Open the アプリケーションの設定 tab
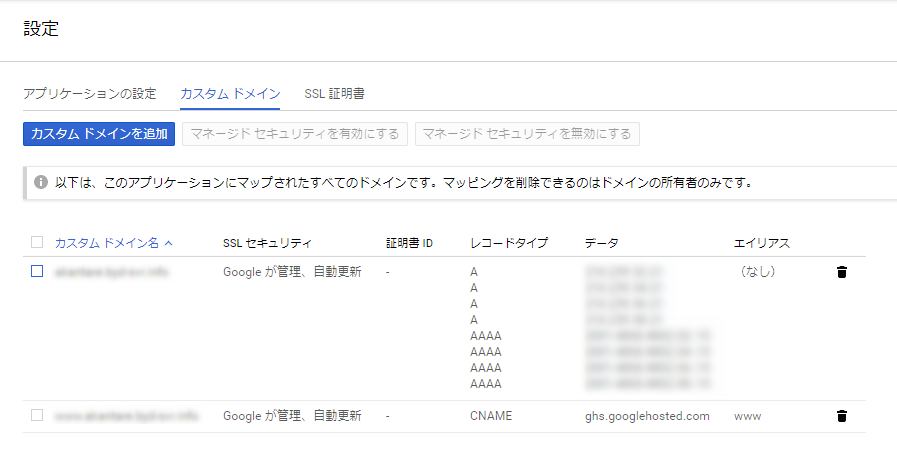The width and height of the screenshot is (897, 467). pos(90,93)
